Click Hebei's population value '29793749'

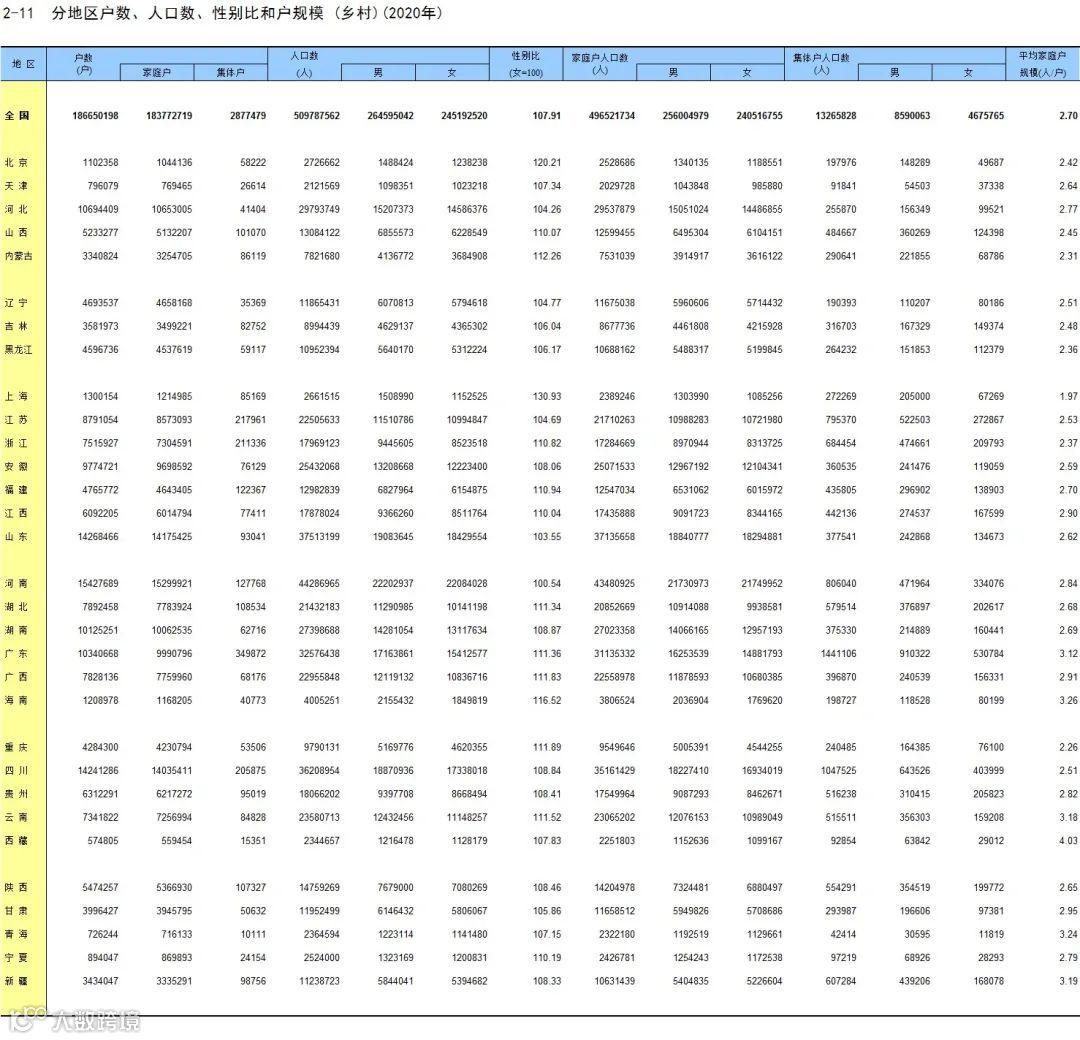pos(319,209)
